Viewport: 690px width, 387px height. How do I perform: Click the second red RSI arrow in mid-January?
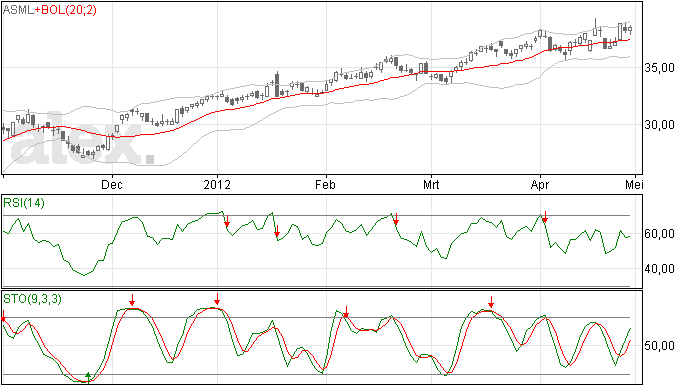pos(277,231)
